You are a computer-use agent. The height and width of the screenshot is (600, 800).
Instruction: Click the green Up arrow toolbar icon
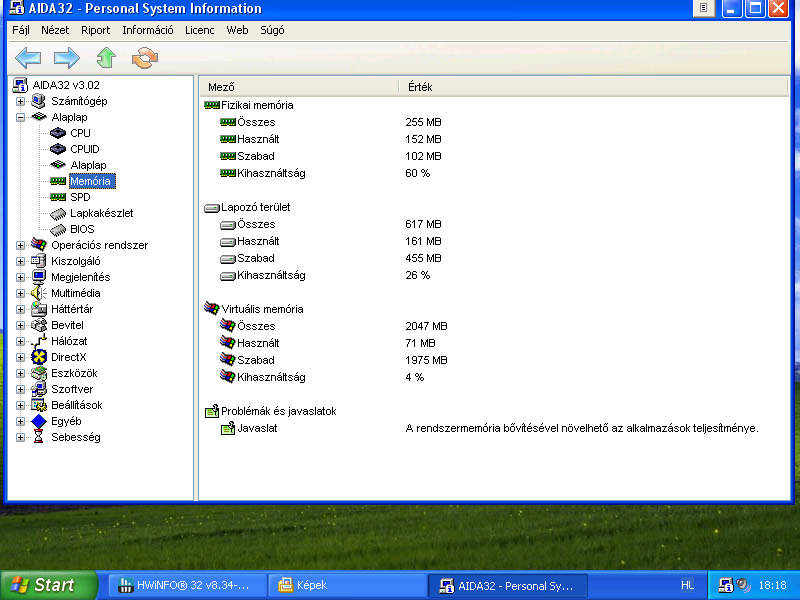coord(106,58)
